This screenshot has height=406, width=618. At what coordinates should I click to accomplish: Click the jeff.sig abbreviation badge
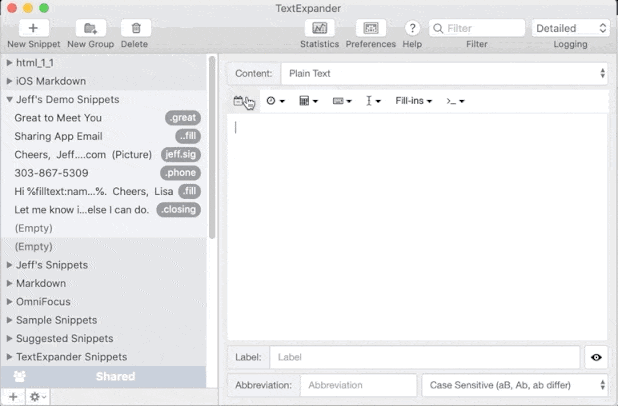[181, 155]
